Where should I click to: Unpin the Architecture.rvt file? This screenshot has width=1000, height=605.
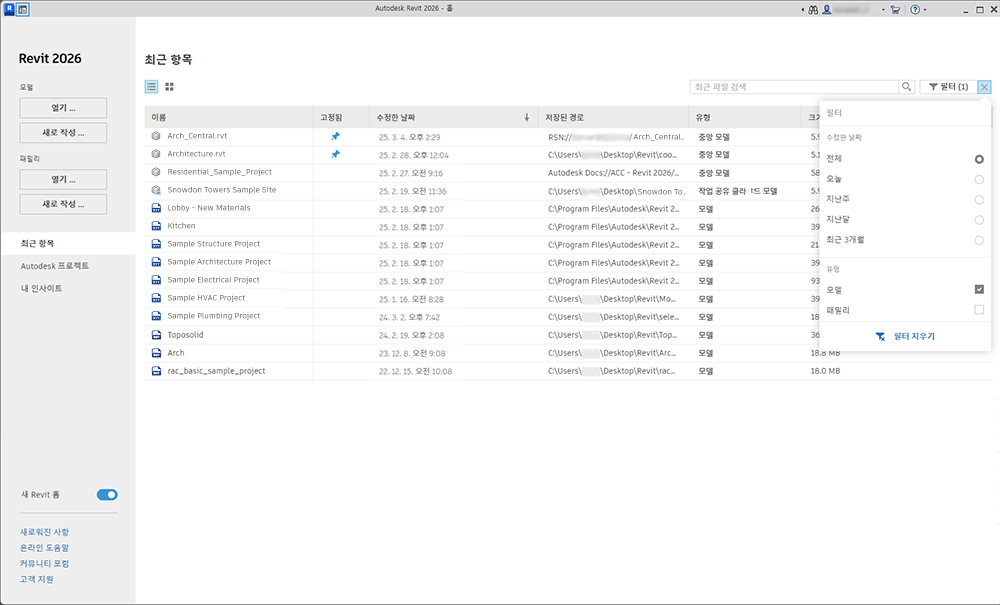pos(335,154)
